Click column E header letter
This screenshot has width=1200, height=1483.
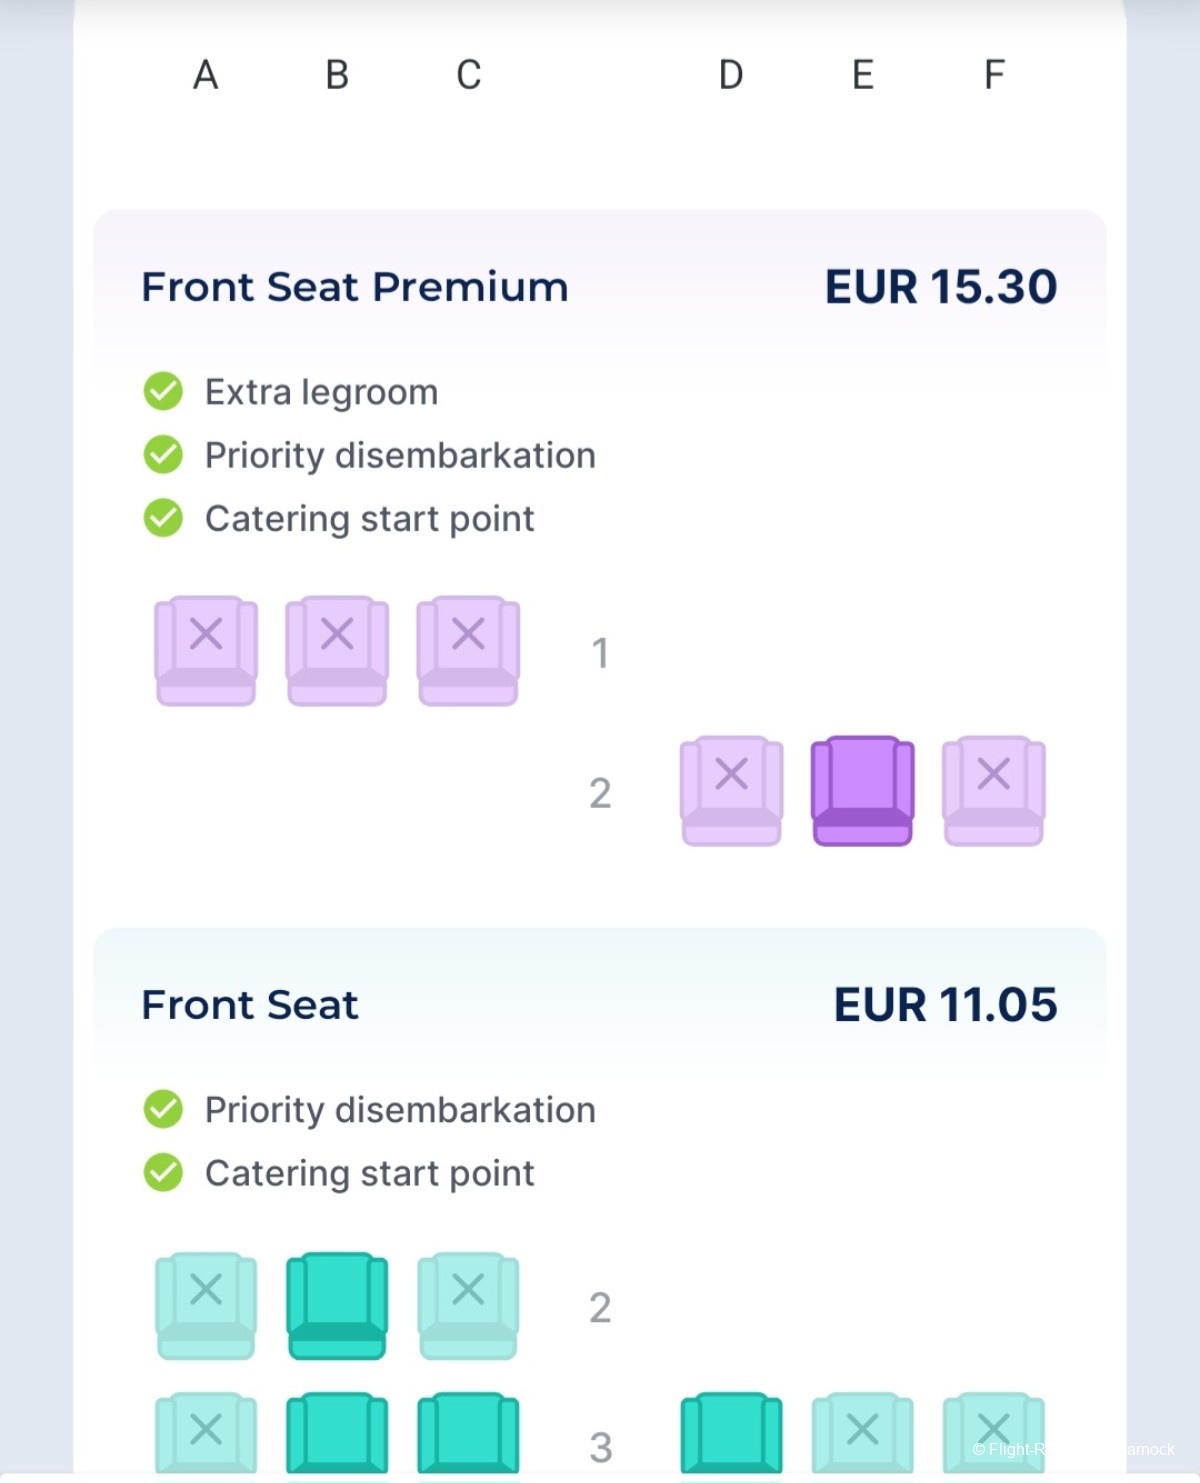[863, 75]
